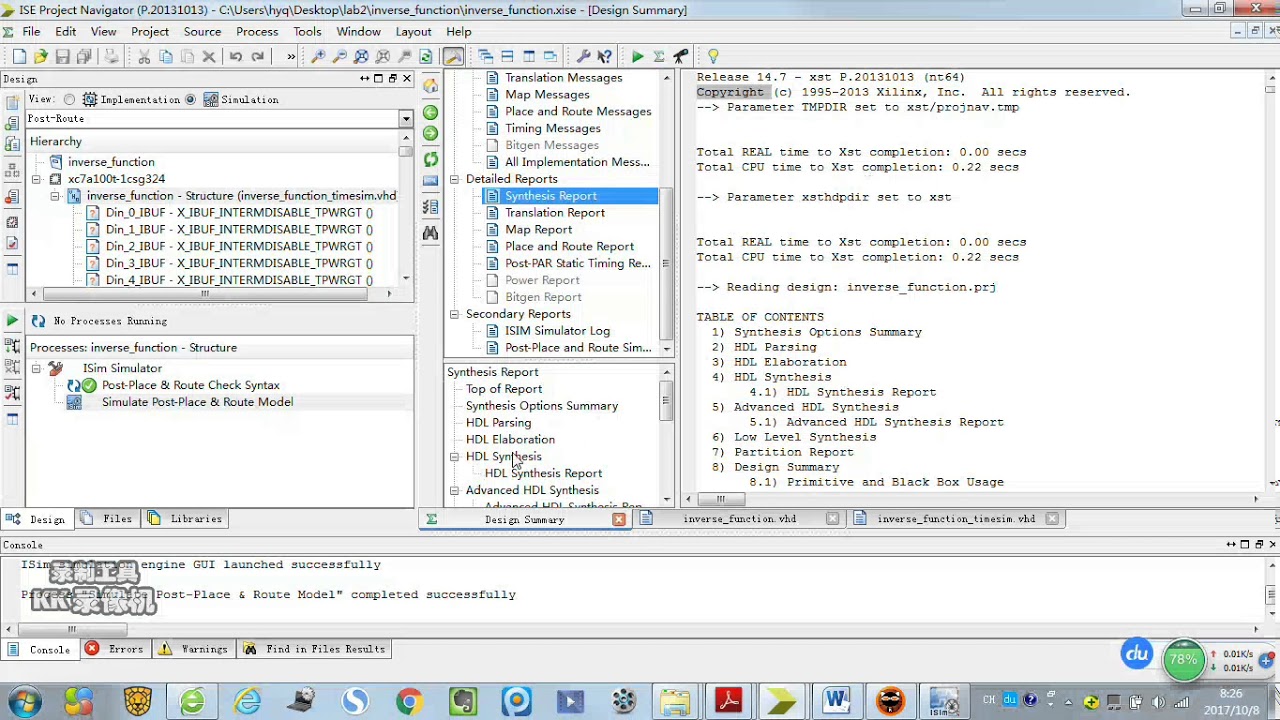This screenshot has width=1280, height=720.
Task: Open the Project menu
Action: tap(150, 31)
